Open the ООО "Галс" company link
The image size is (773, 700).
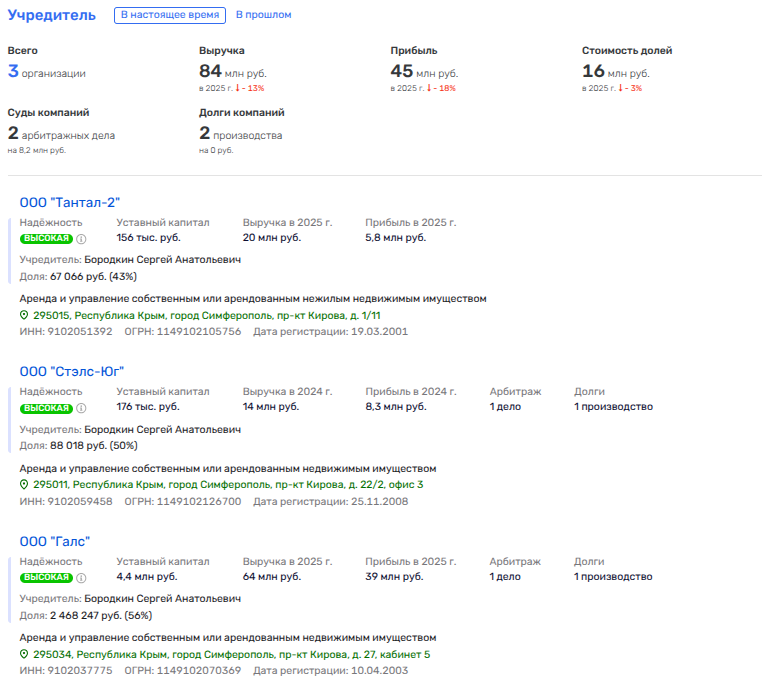[56, 541]
